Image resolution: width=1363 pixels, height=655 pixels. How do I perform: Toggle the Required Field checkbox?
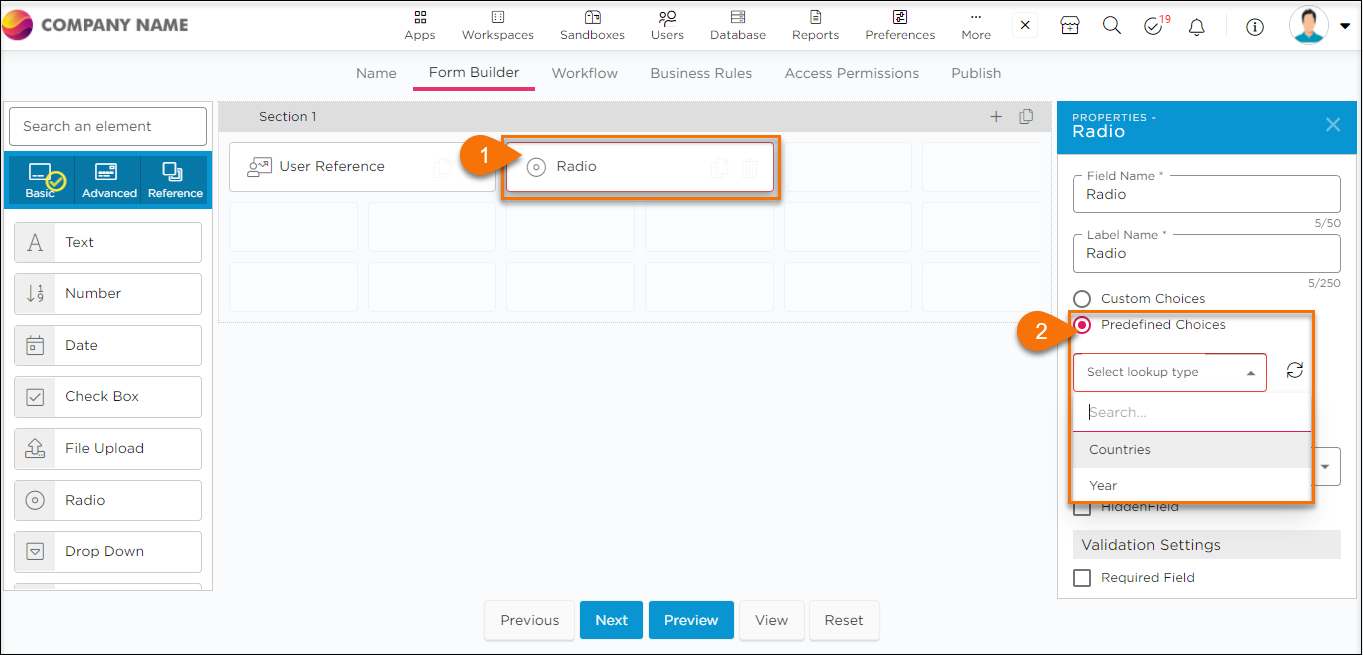[x=1082, y=578]
